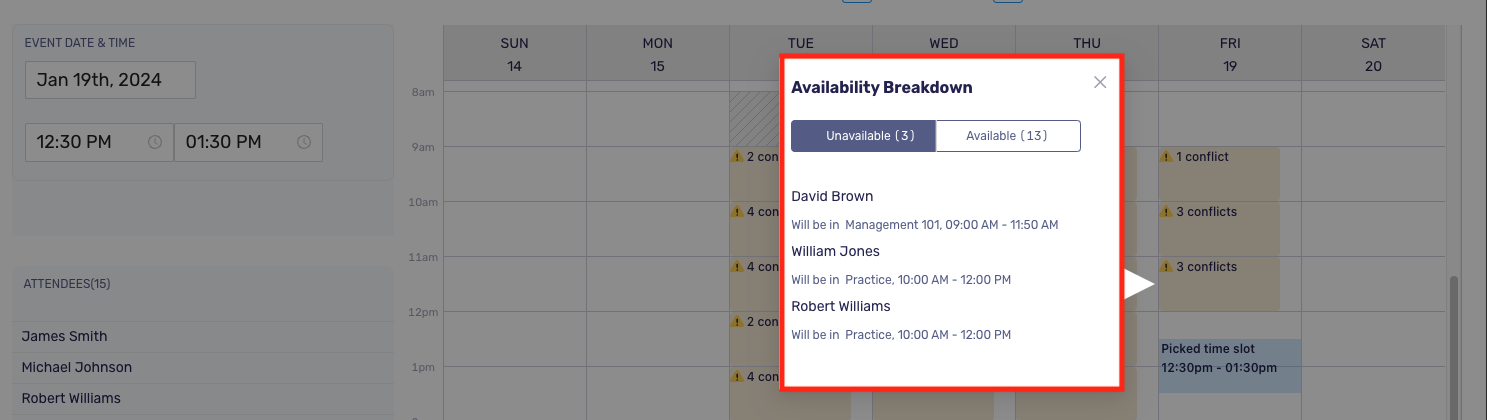Click the SAT 20 column header

(1373, 54)
